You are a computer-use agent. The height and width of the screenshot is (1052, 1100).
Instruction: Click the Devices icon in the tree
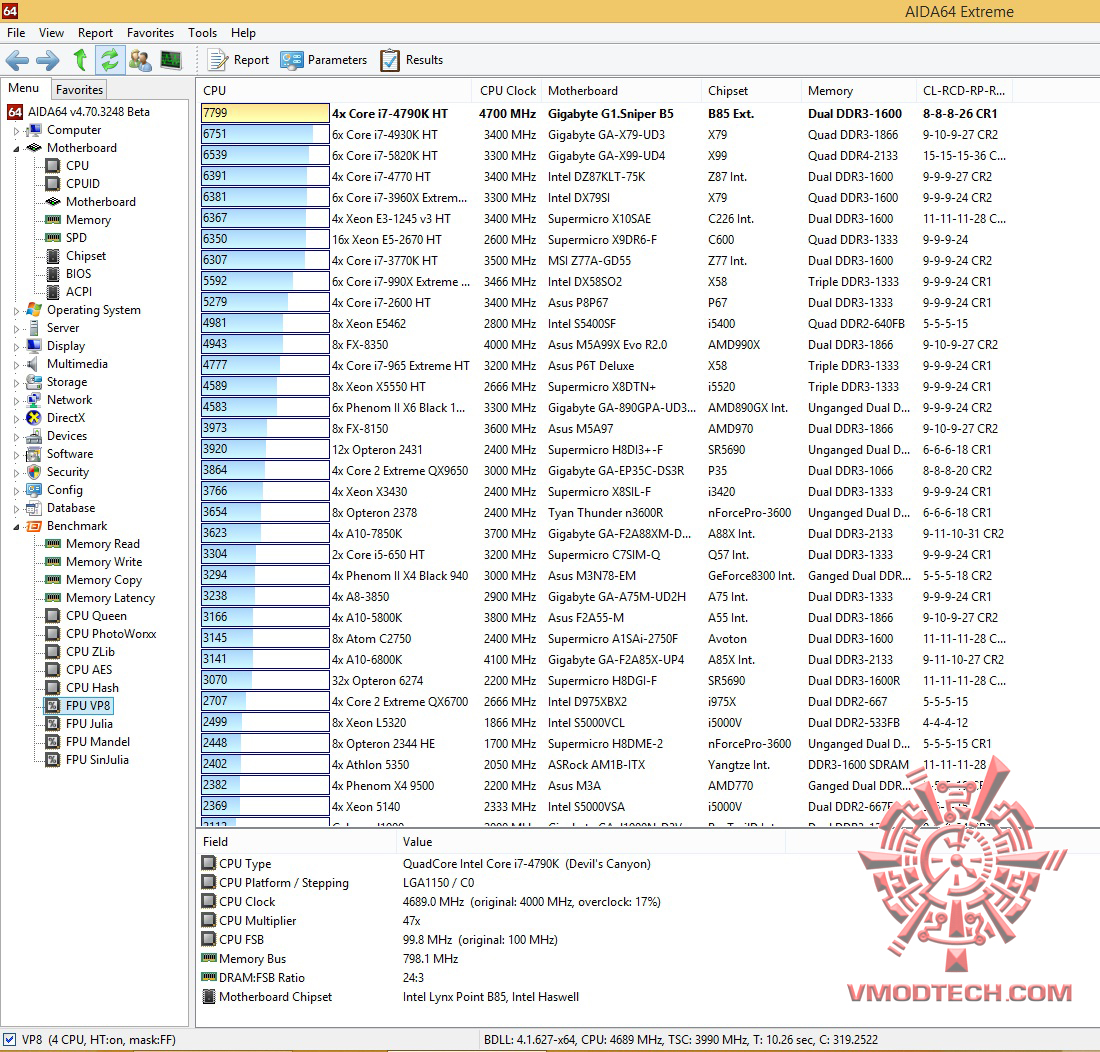click(34, 436)
